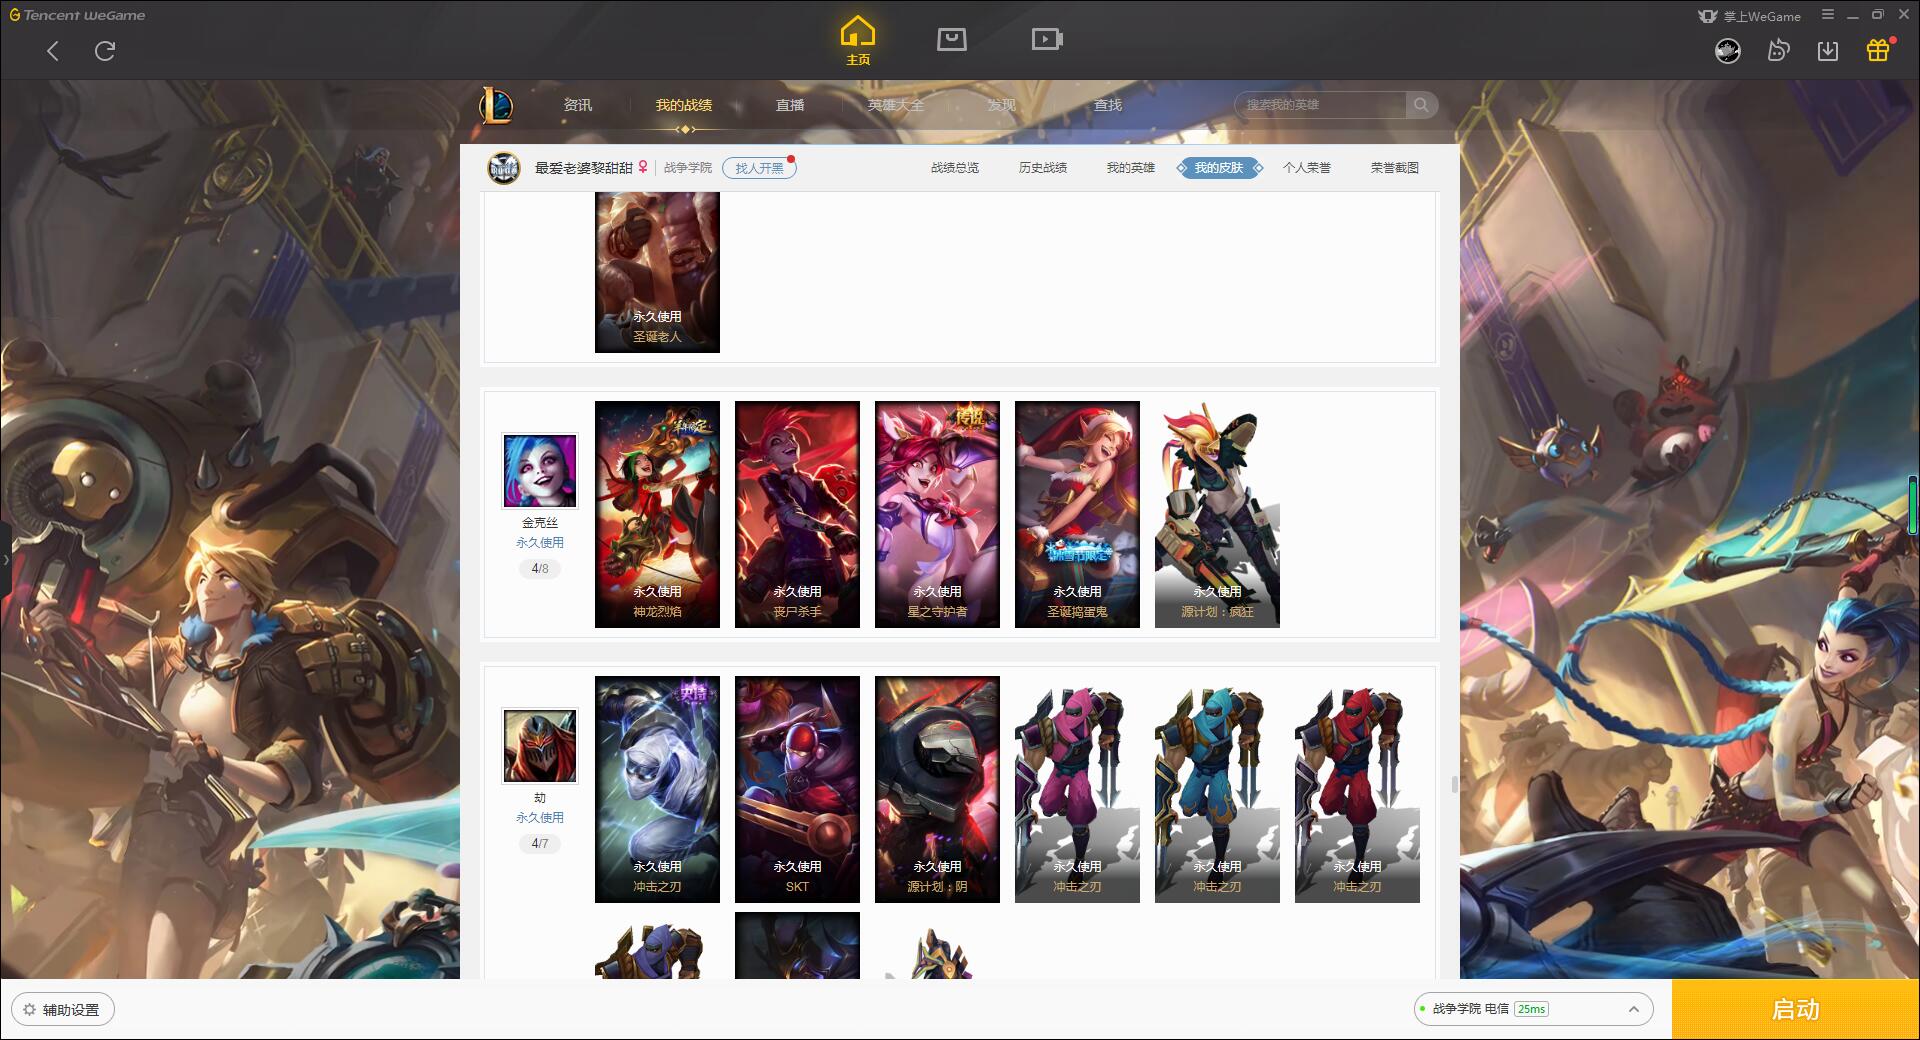Screen dimensions: 1920x1040
Task: Click the 战争学院 server label by username
Action: (688, 168)
